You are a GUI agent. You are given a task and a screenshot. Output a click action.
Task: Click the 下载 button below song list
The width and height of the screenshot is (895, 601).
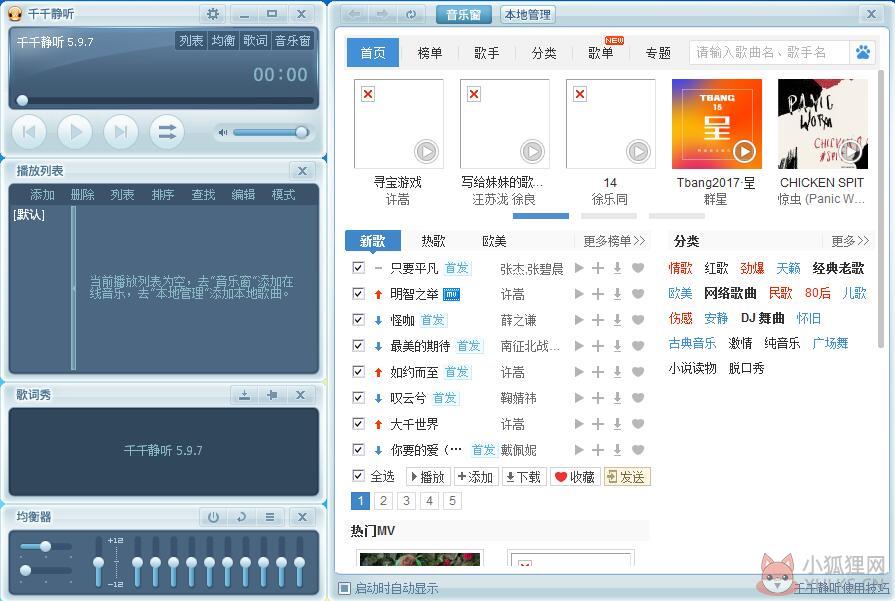coord(524,477)
